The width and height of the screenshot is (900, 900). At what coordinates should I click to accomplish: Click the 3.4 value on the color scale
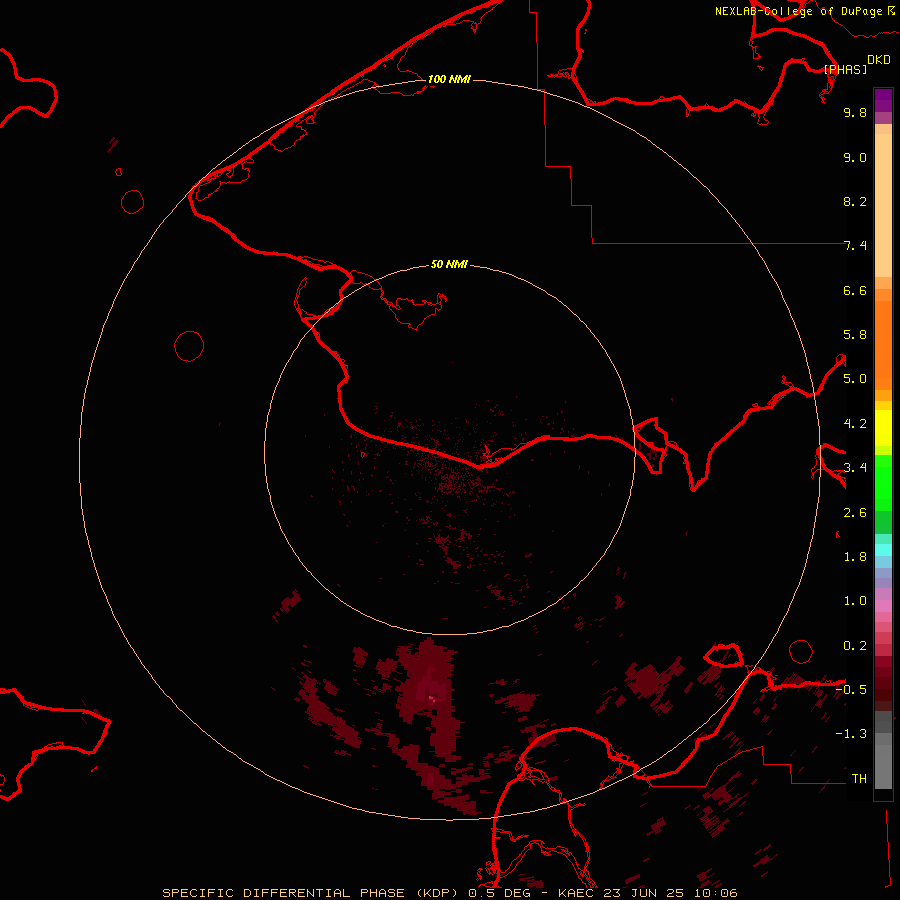pyautogui.click(x=855, y=468)
